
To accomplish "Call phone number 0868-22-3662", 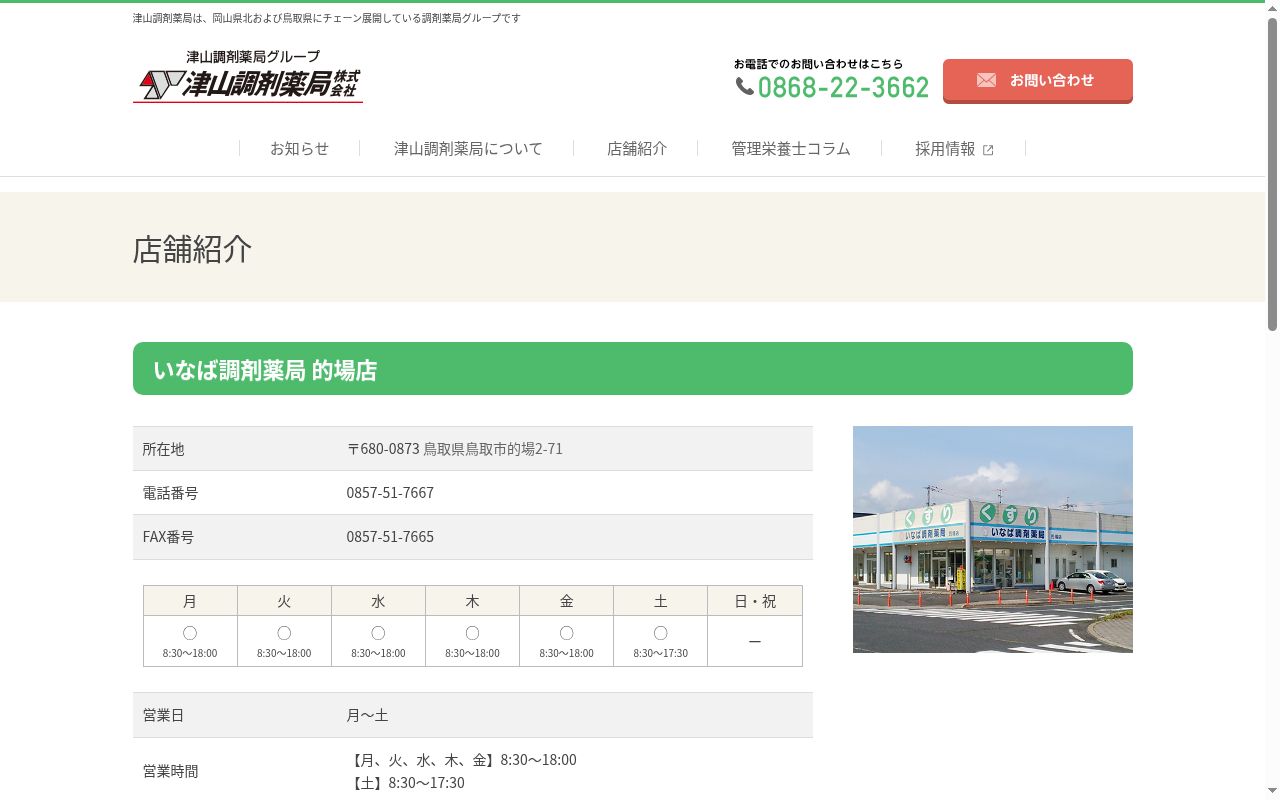I will click(x=843, y=88).
